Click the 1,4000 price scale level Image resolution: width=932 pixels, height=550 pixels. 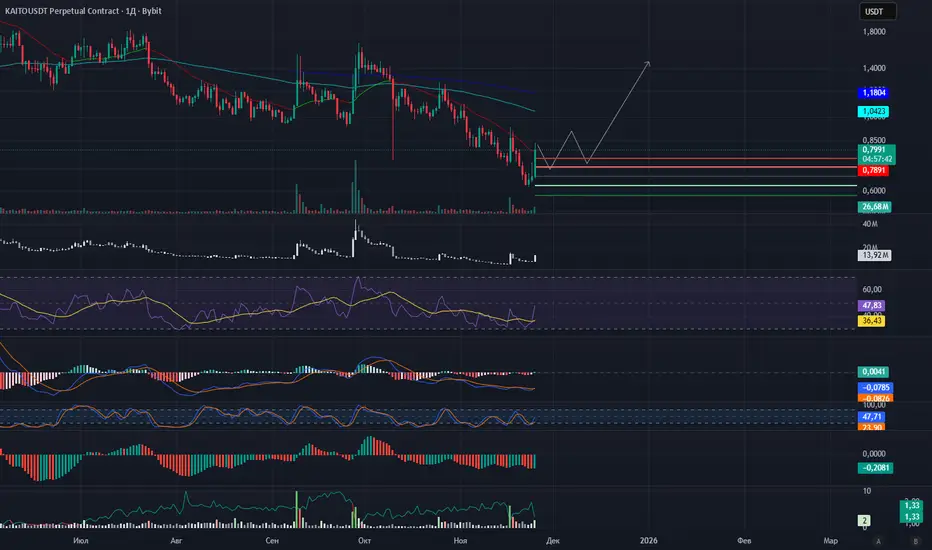pyautogui.click(x=874, y=68)
